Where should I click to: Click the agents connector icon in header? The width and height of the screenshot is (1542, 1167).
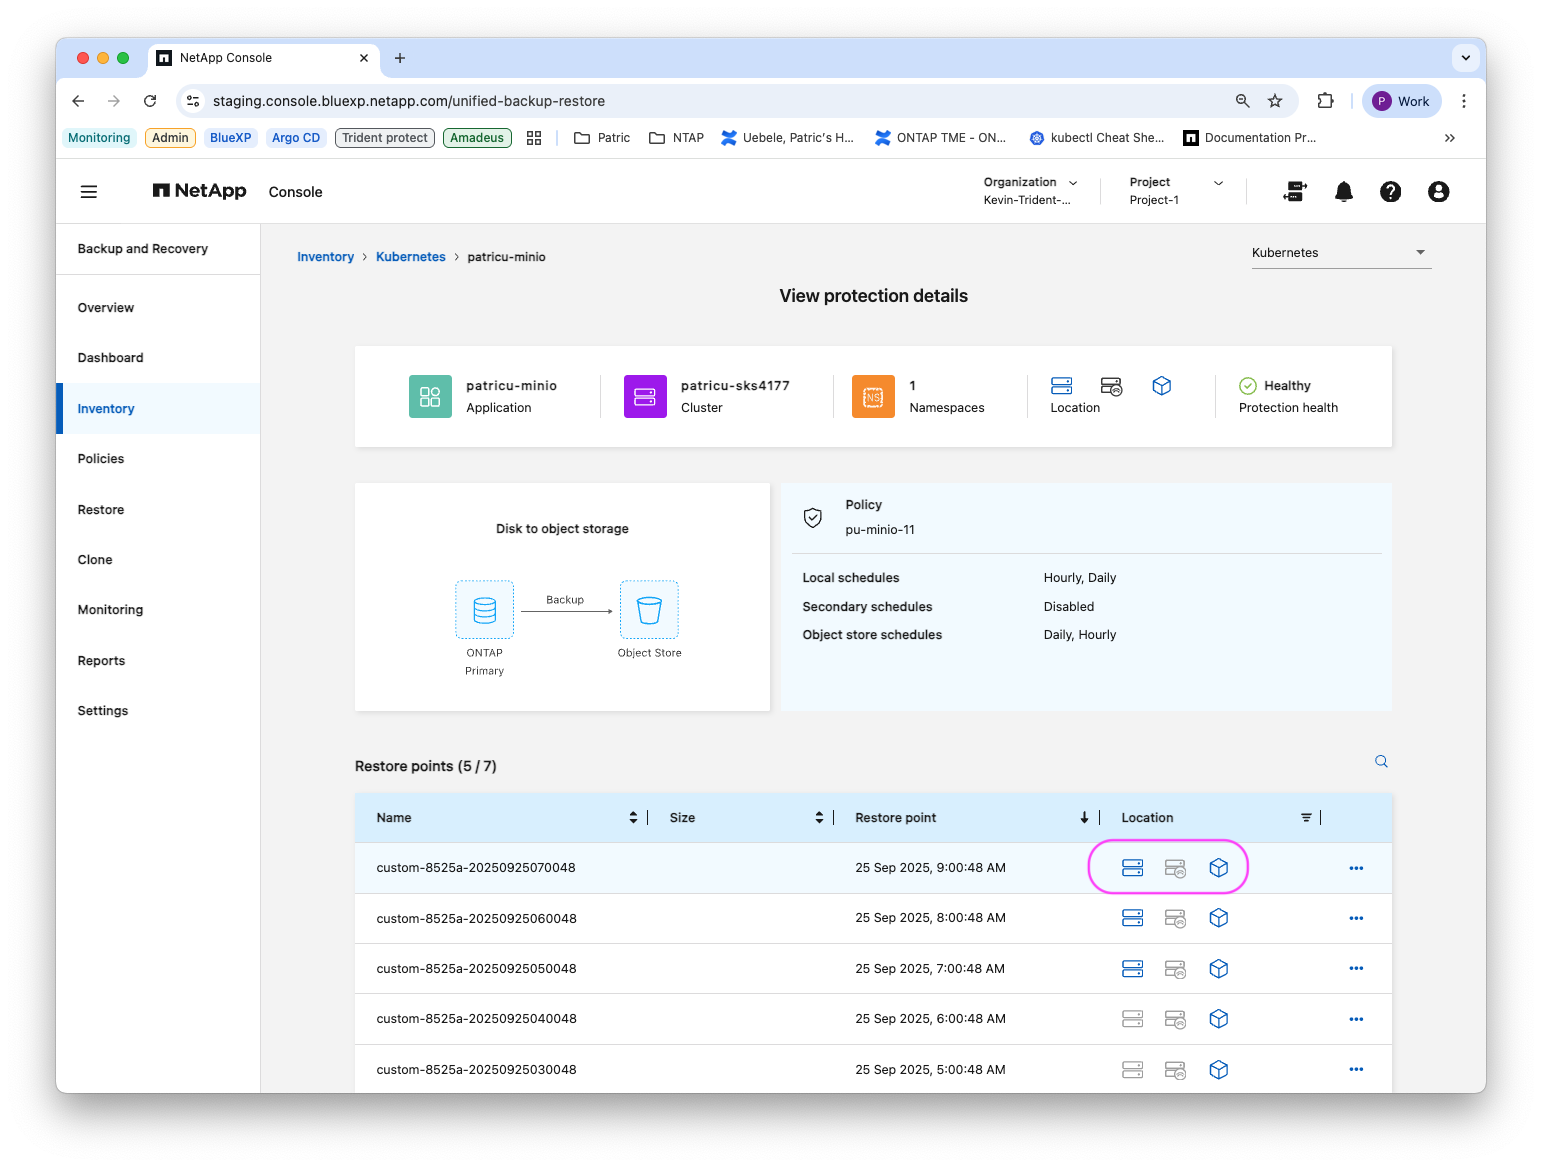[x=1295, y=192]
